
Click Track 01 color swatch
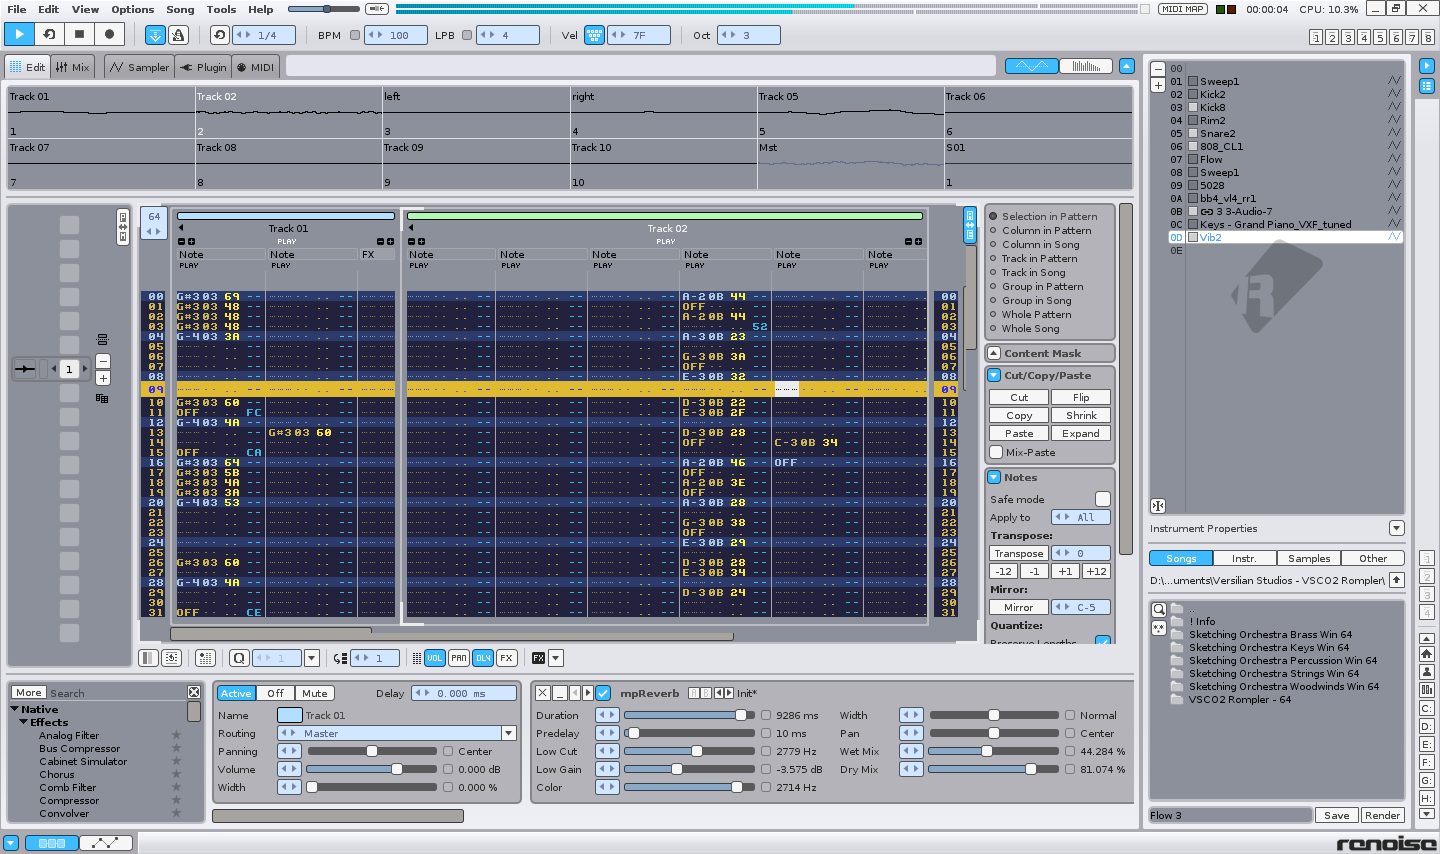coord(289,715)
